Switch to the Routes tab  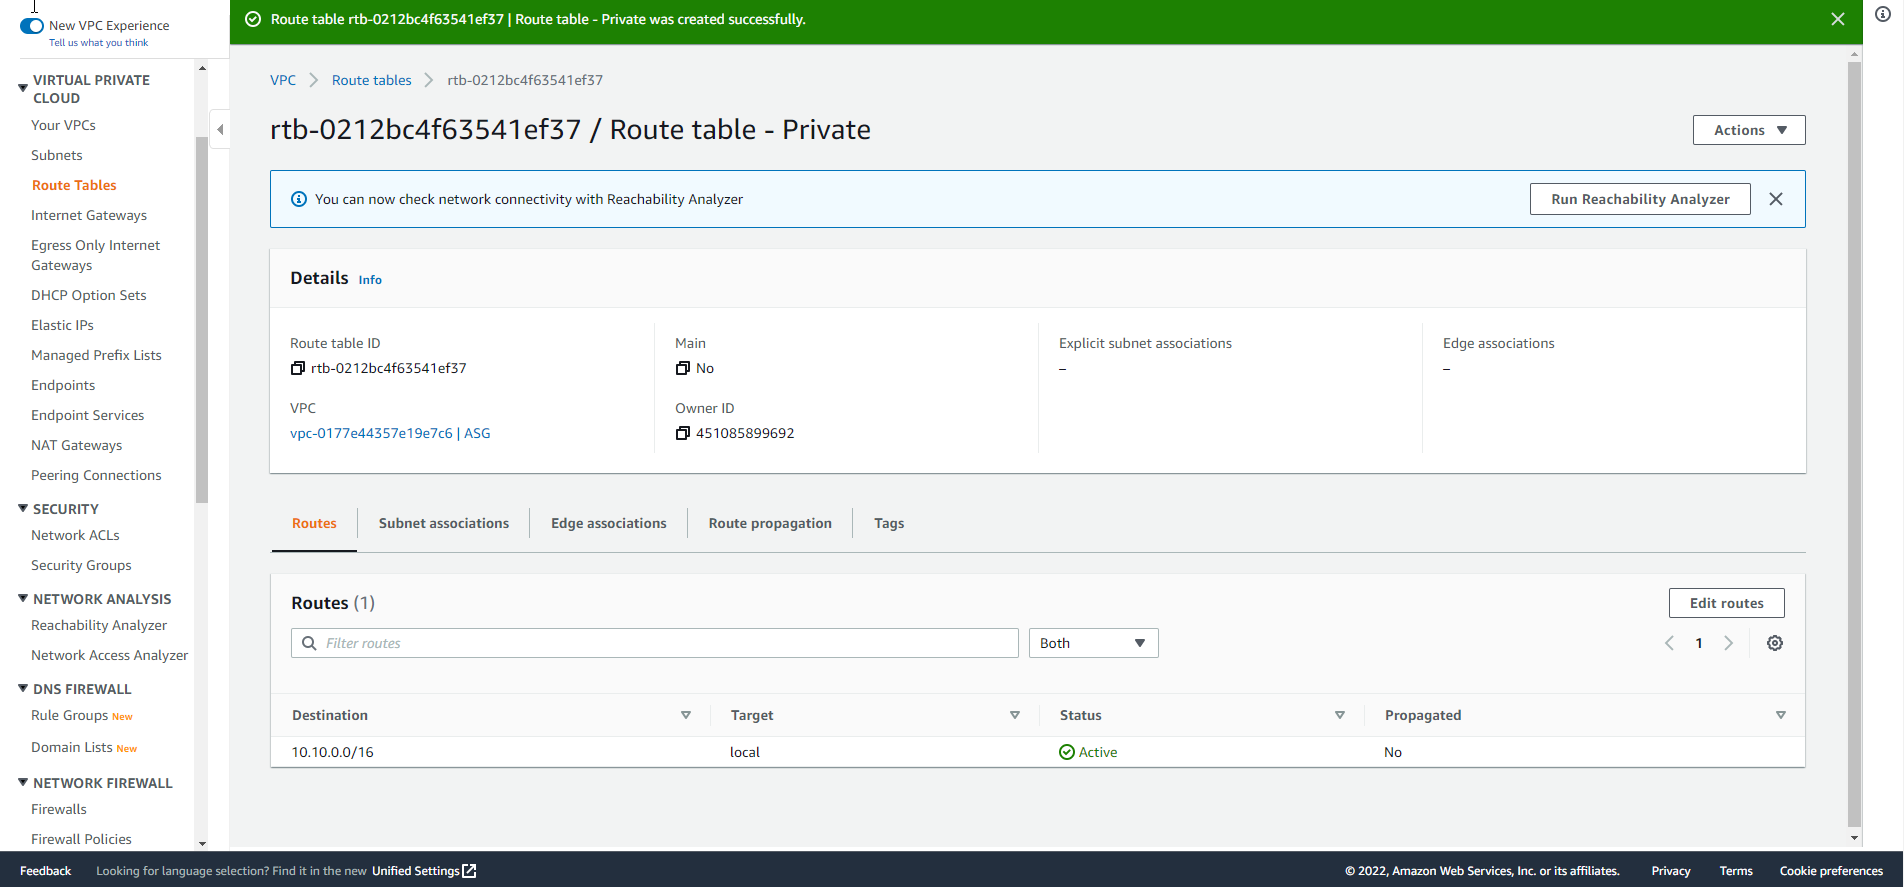(x=314, y=523)
